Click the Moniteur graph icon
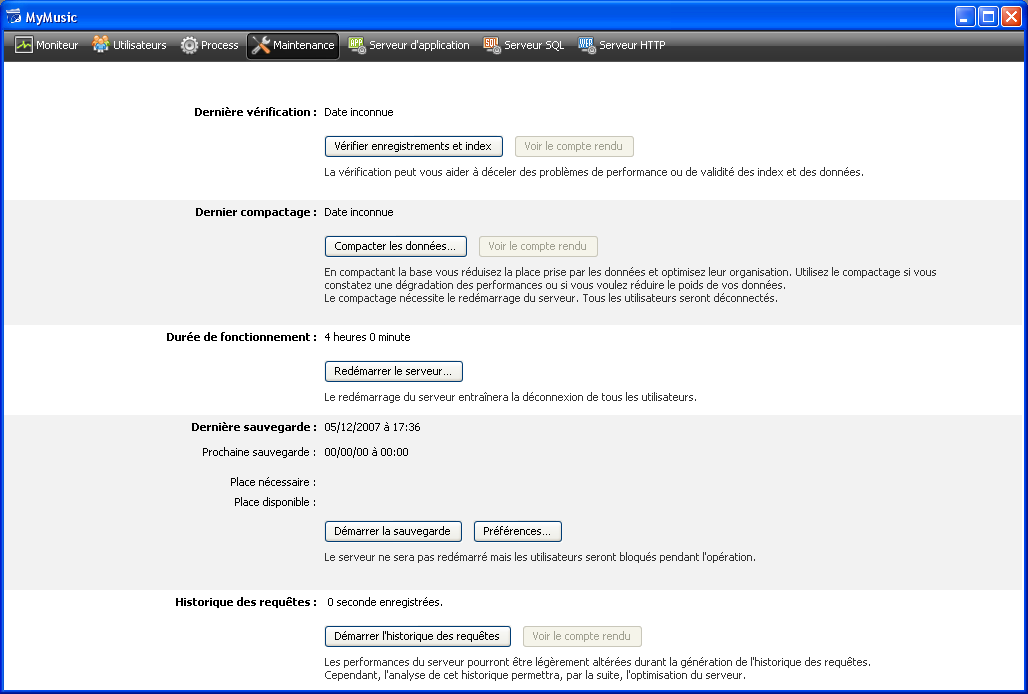This screenshot has height=694, width=1028. [x=24, y=45]
